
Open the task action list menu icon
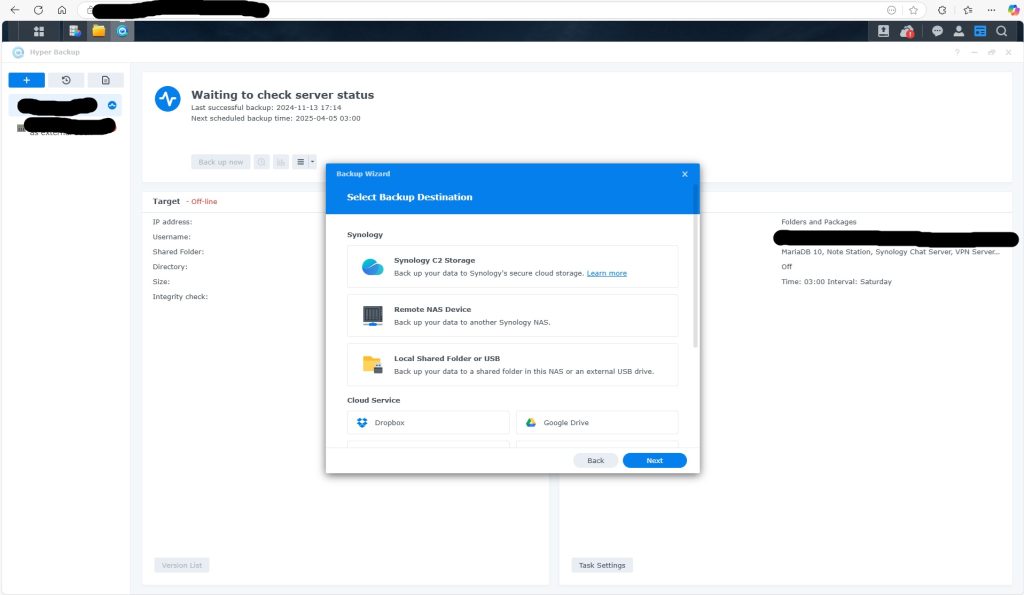[x=300, y=162]
